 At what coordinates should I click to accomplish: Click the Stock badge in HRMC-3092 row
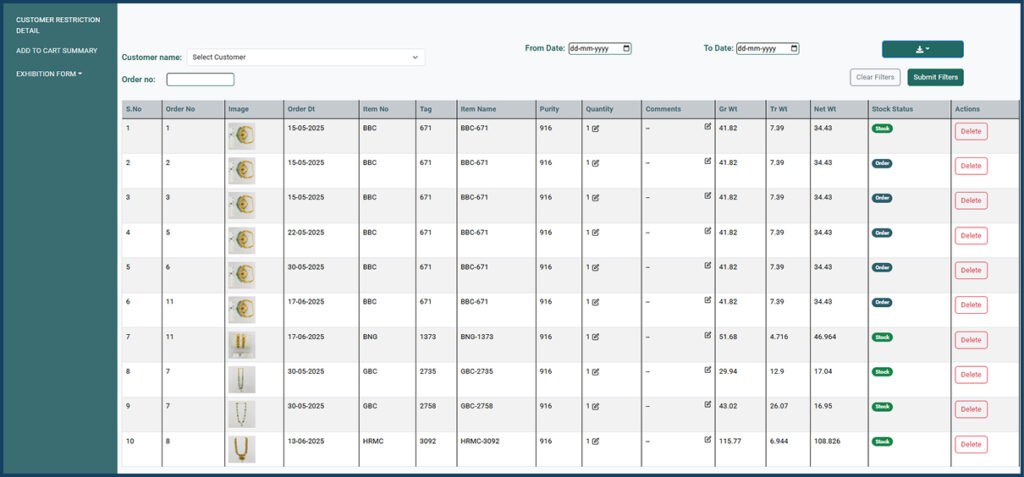882,442
